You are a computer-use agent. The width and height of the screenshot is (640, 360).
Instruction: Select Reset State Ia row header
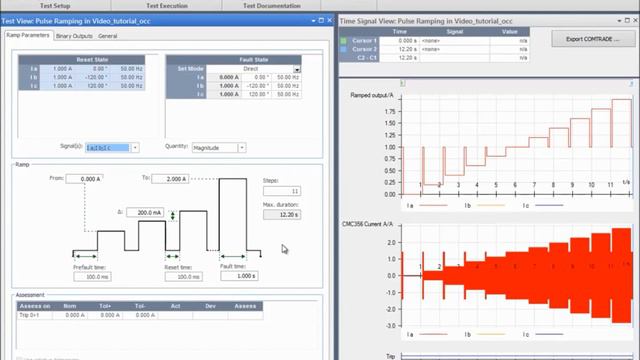pos(29,69)
